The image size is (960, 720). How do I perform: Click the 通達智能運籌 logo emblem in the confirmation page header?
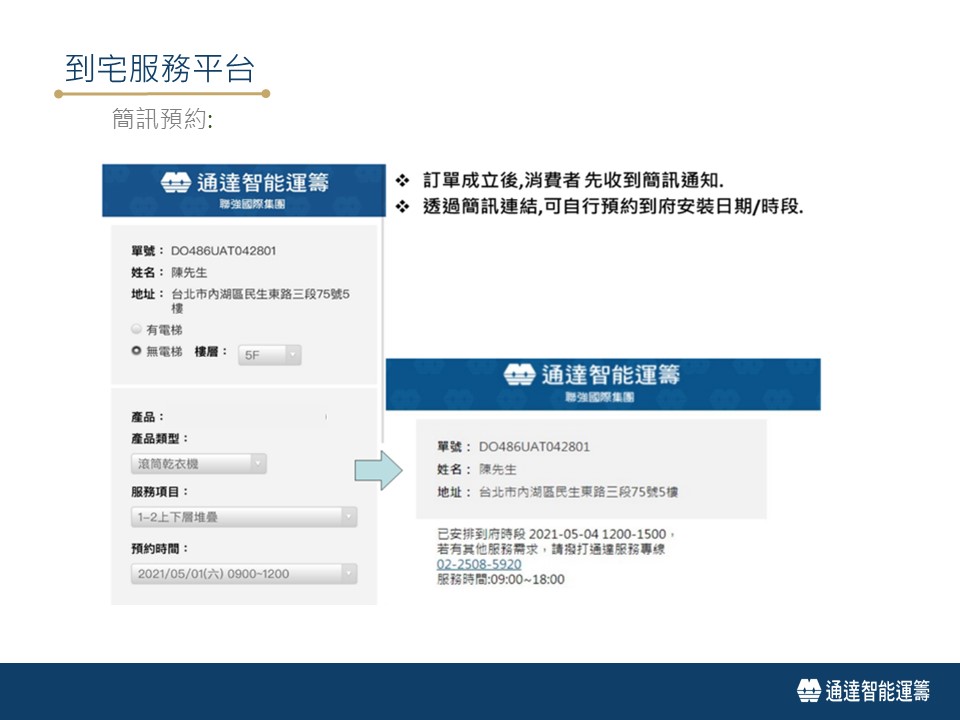coord(519,375)
